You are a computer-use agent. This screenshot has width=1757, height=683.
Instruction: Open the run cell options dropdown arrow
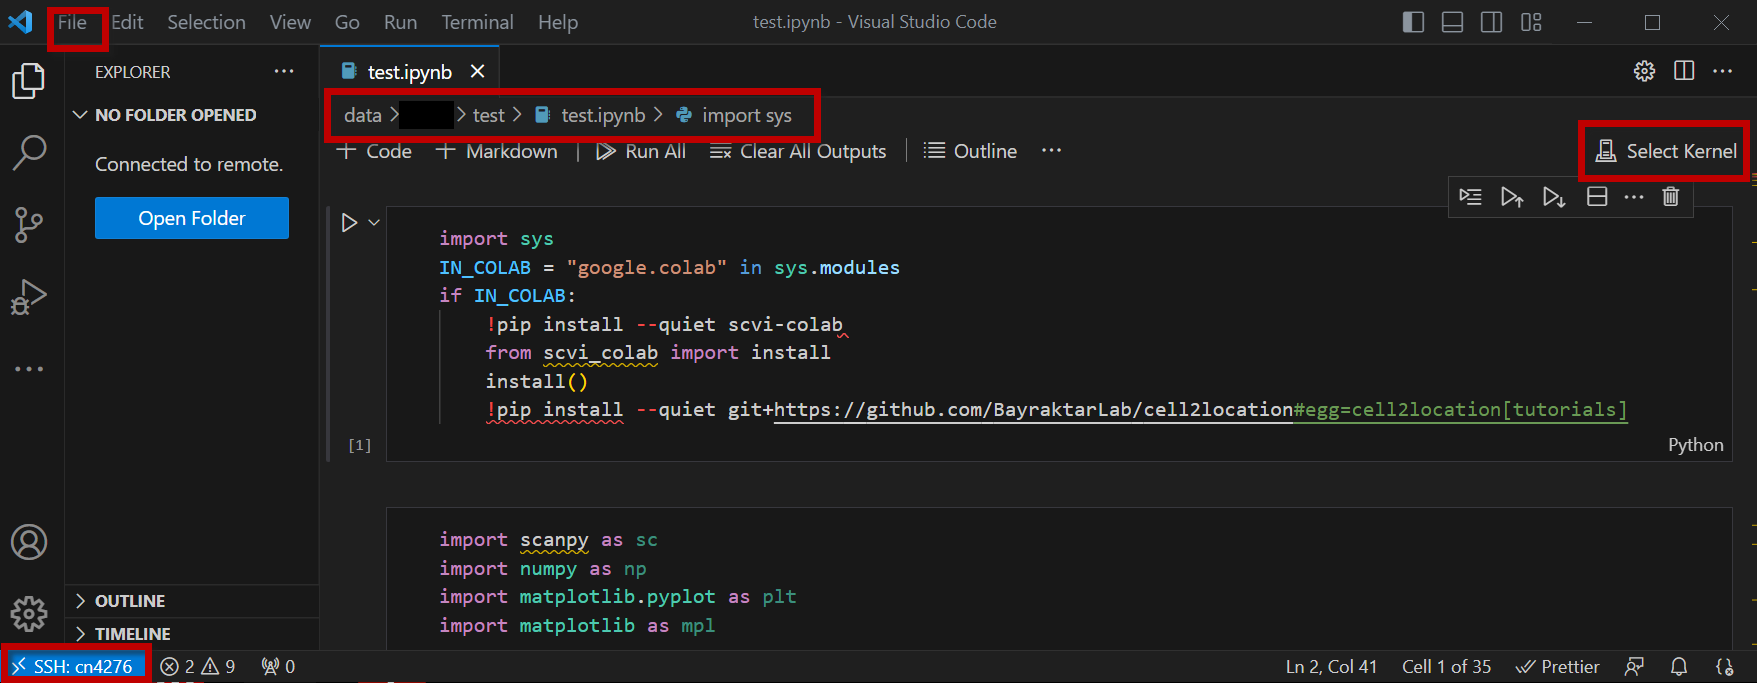click(x=374, y=223)
